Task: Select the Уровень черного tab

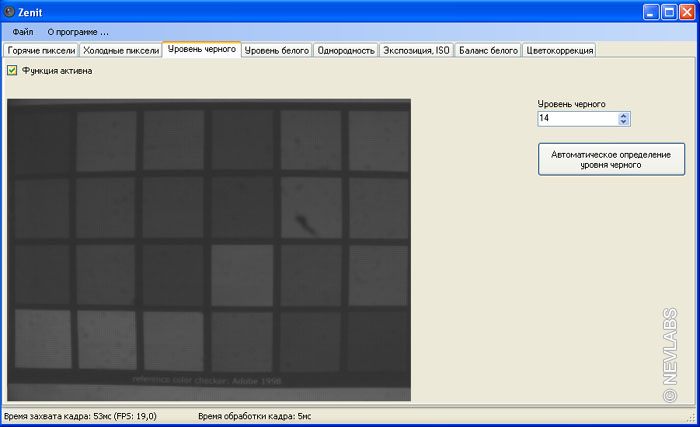Action: 201,49
